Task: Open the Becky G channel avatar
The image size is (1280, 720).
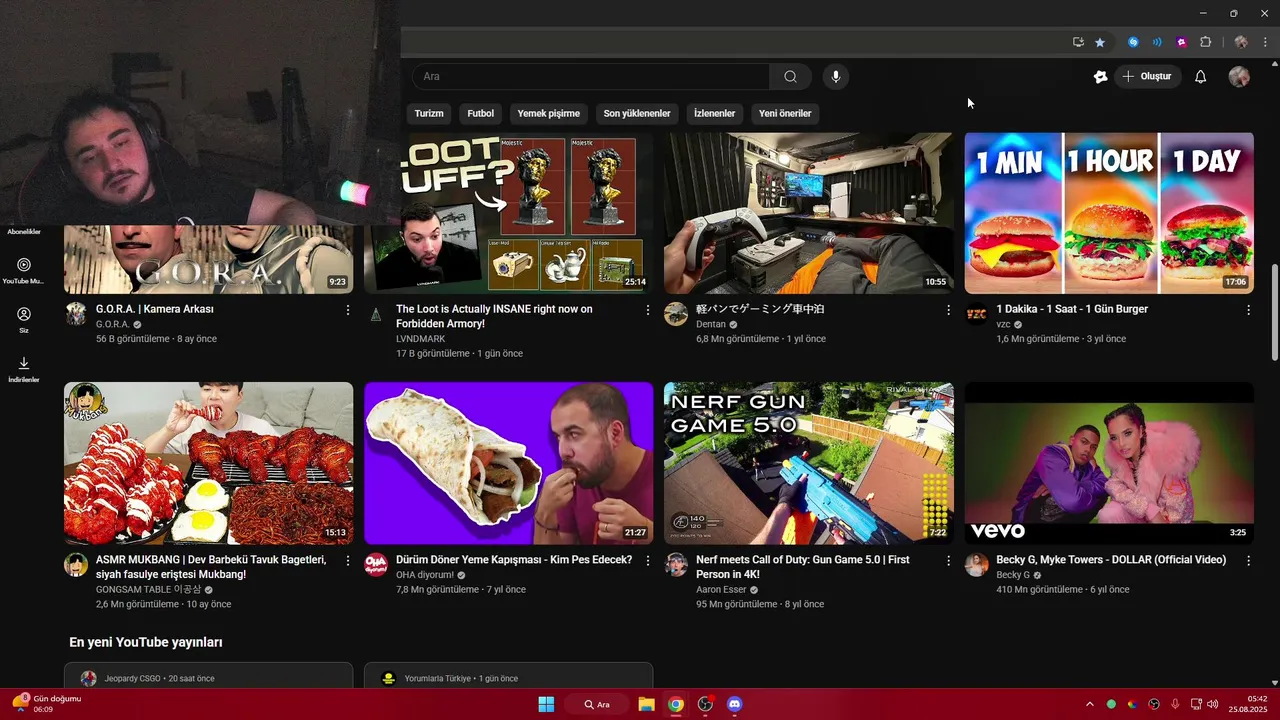Action: coord(976,565)
